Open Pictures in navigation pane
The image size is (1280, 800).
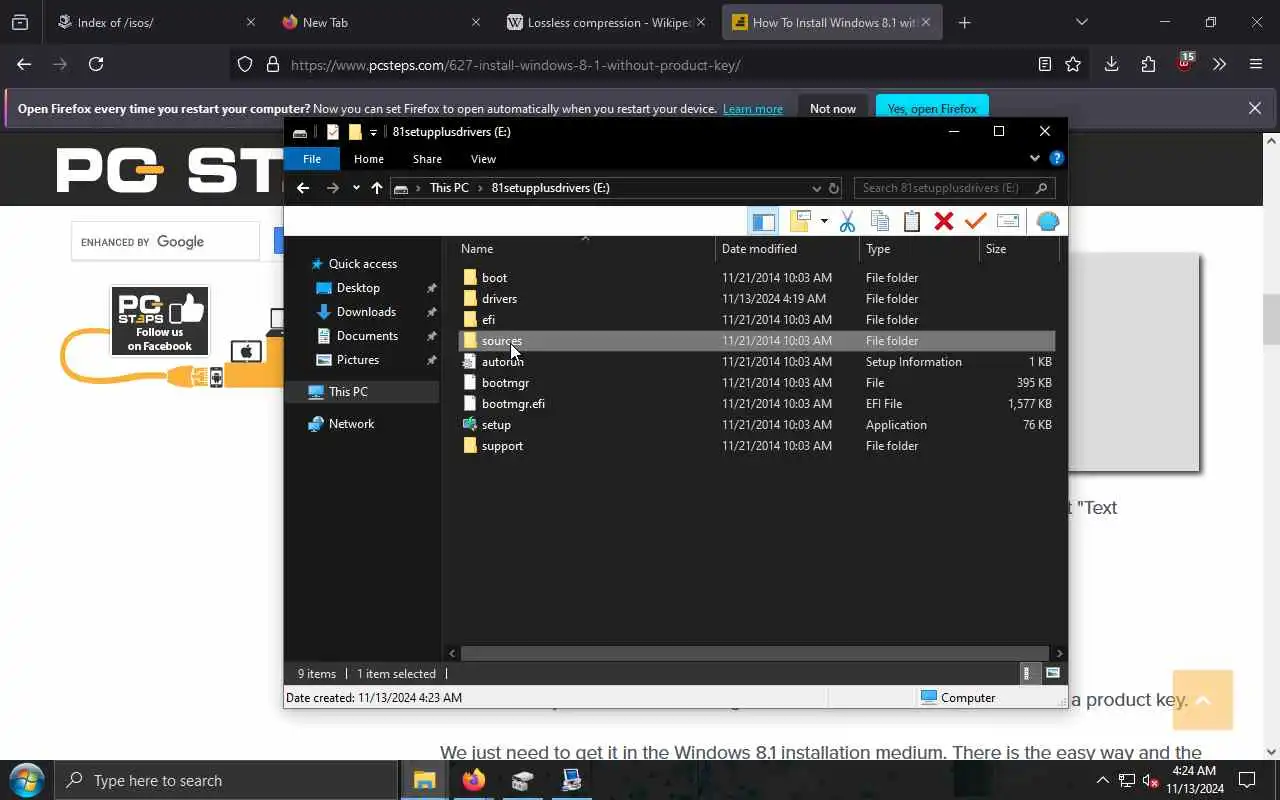(358, 360)
